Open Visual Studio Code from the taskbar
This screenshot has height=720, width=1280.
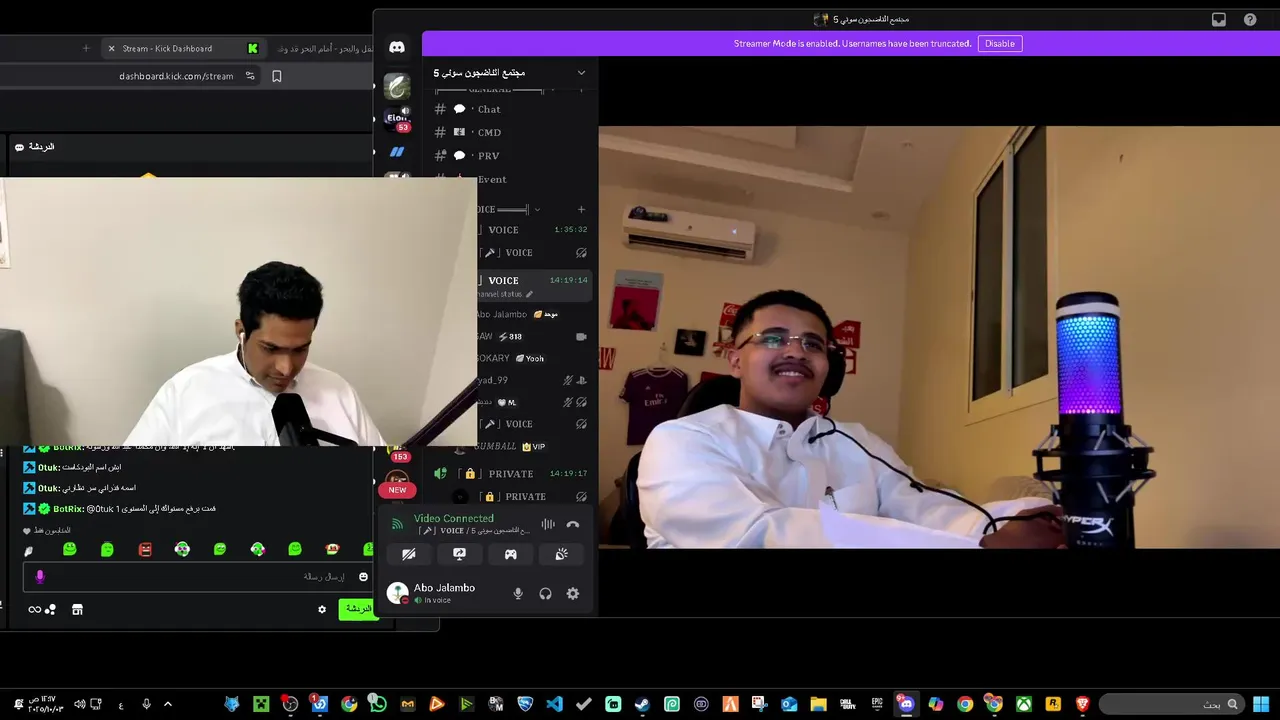click(x=554, y=704)
